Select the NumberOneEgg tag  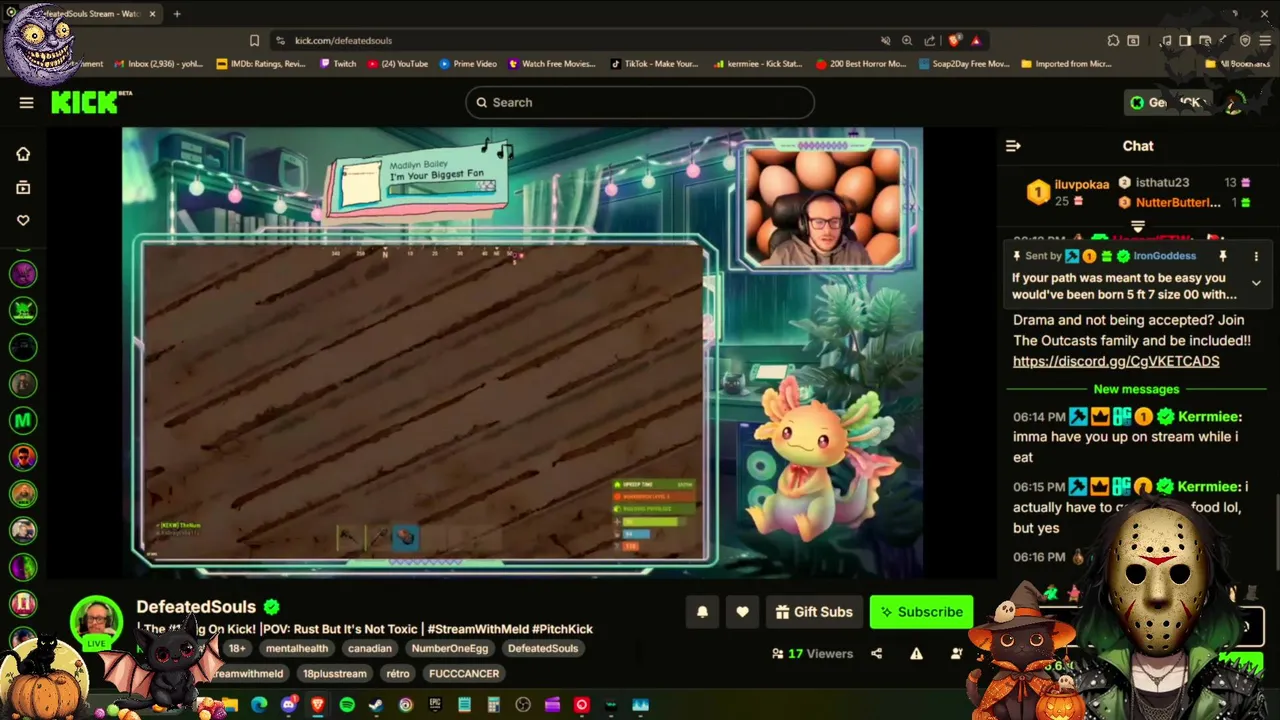(451, 648)
